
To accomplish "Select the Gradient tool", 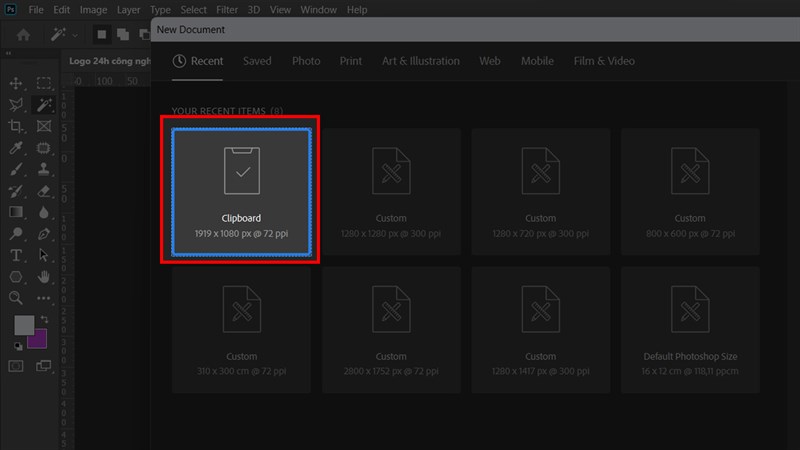I will (x=16, y=212).
